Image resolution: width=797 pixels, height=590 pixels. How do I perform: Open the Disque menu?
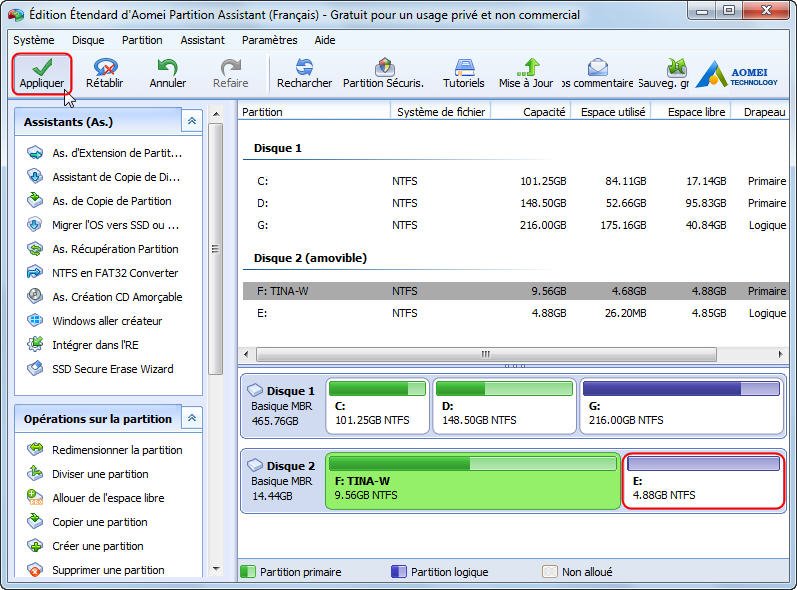point(88,40)
